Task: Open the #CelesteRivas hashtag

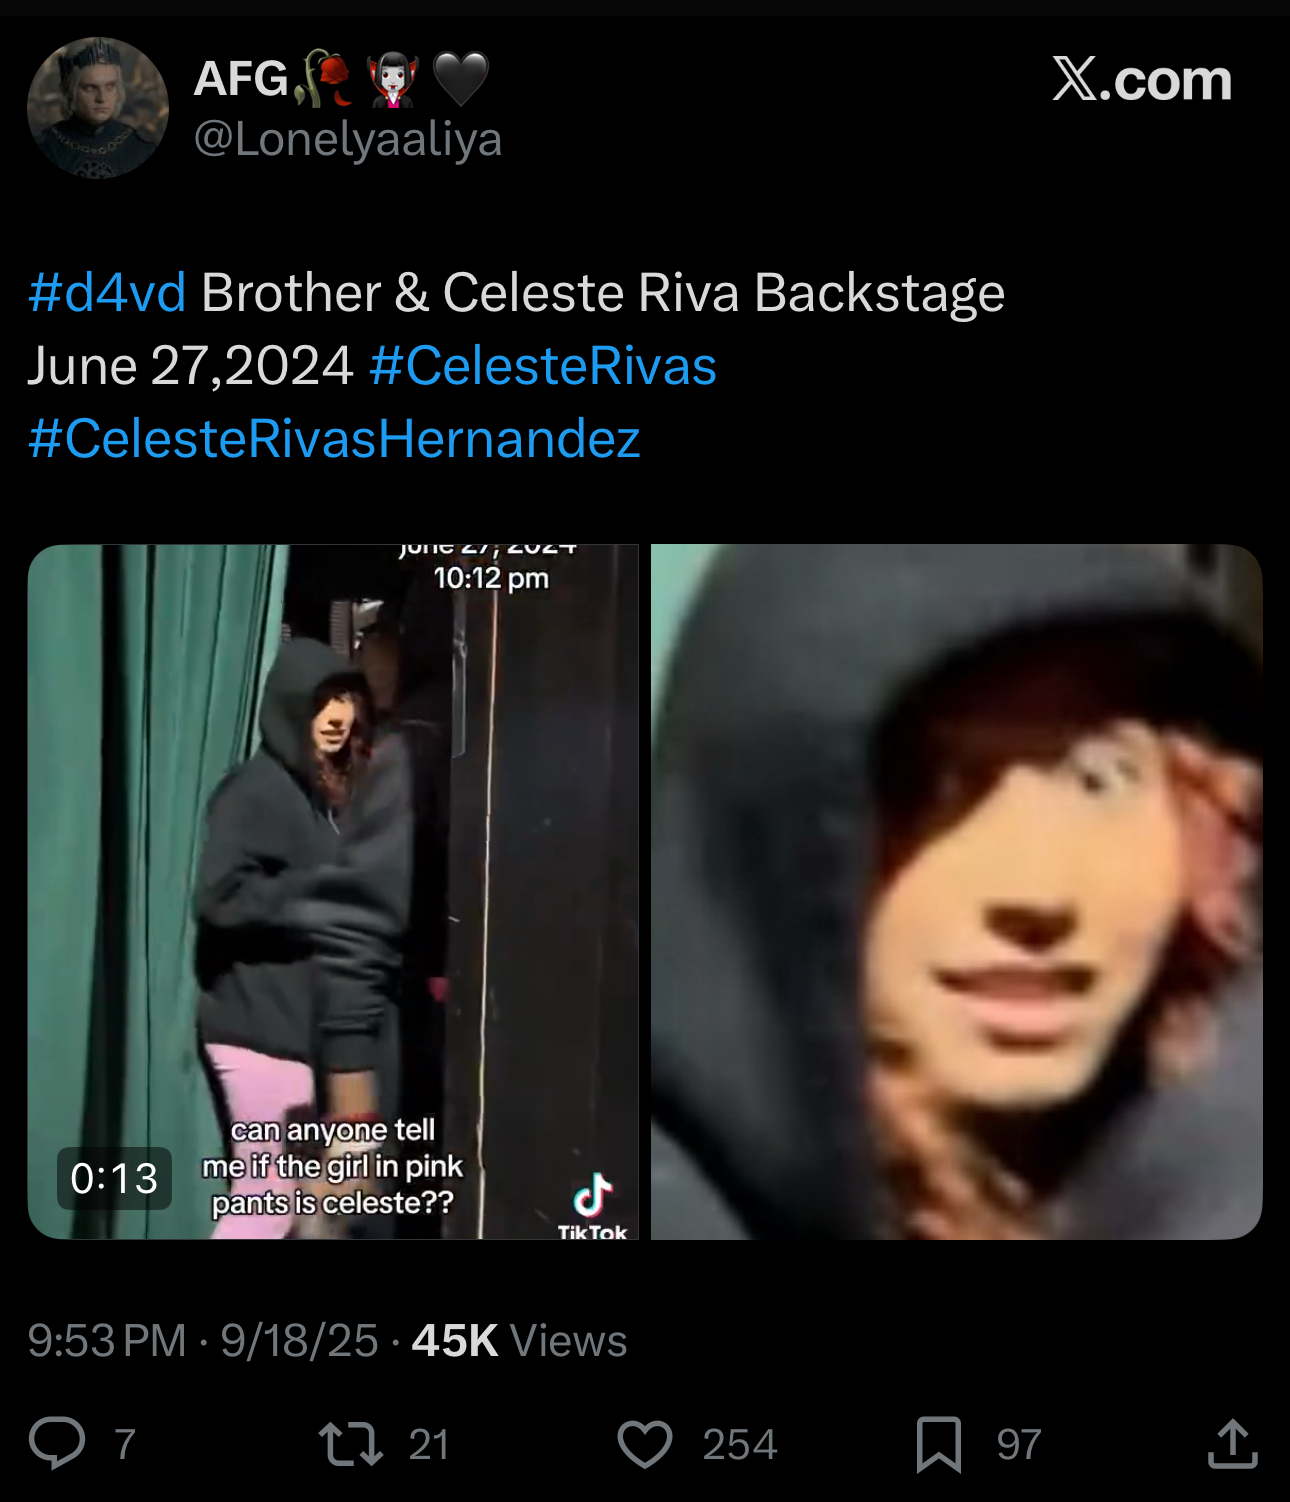Action: (x=543, y=366)
